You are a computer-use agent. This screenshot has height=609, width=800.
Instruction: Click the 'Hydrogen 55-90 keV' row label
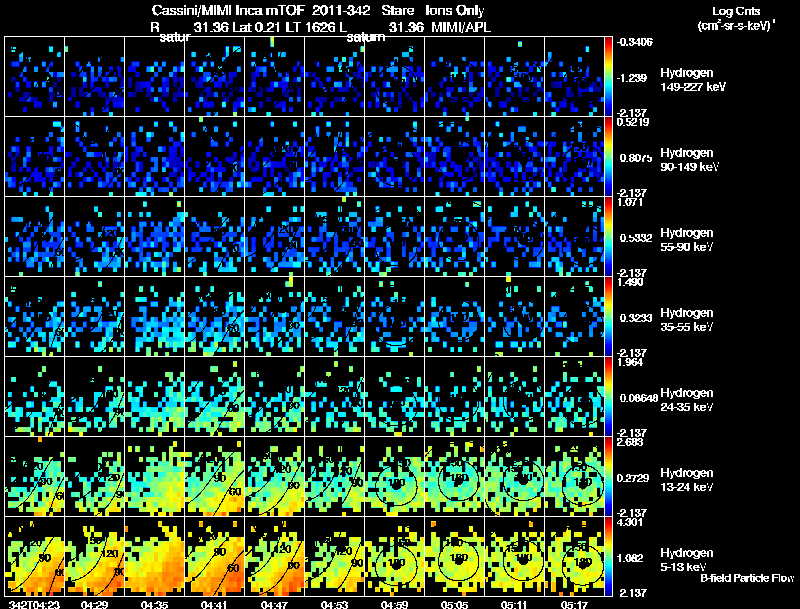[687, 240]
